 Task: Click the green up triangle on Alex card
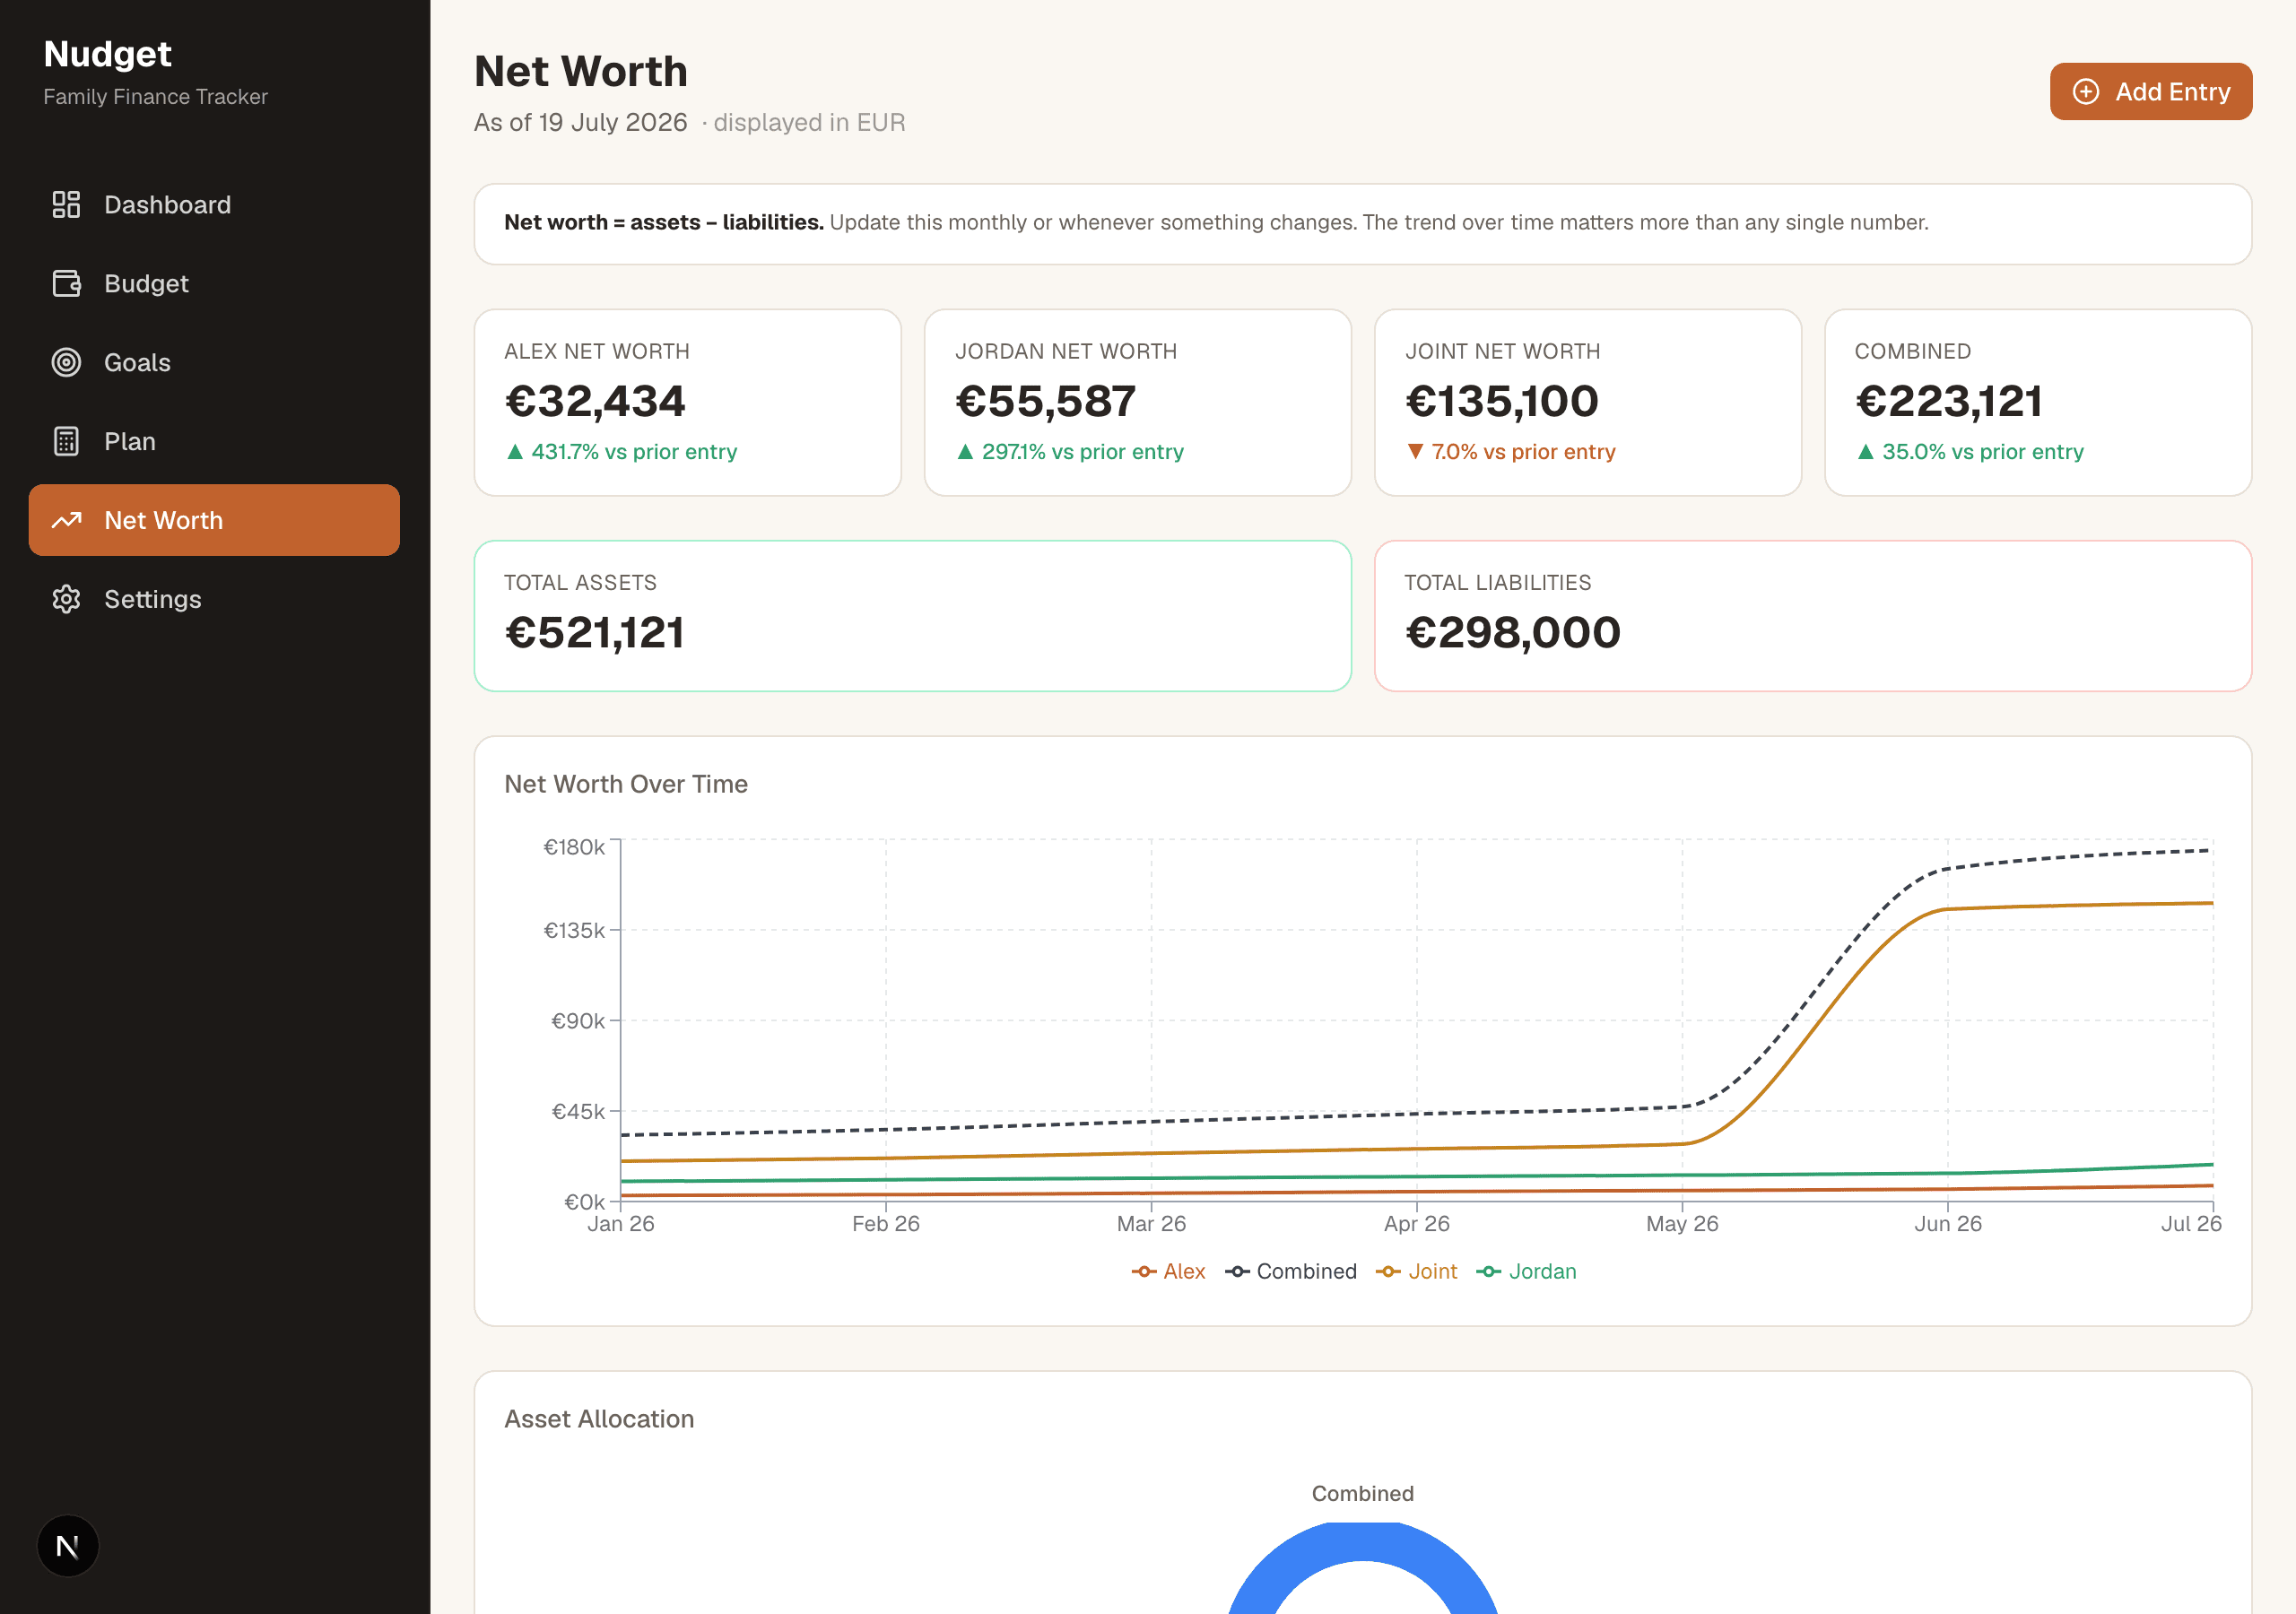(515, 452)
